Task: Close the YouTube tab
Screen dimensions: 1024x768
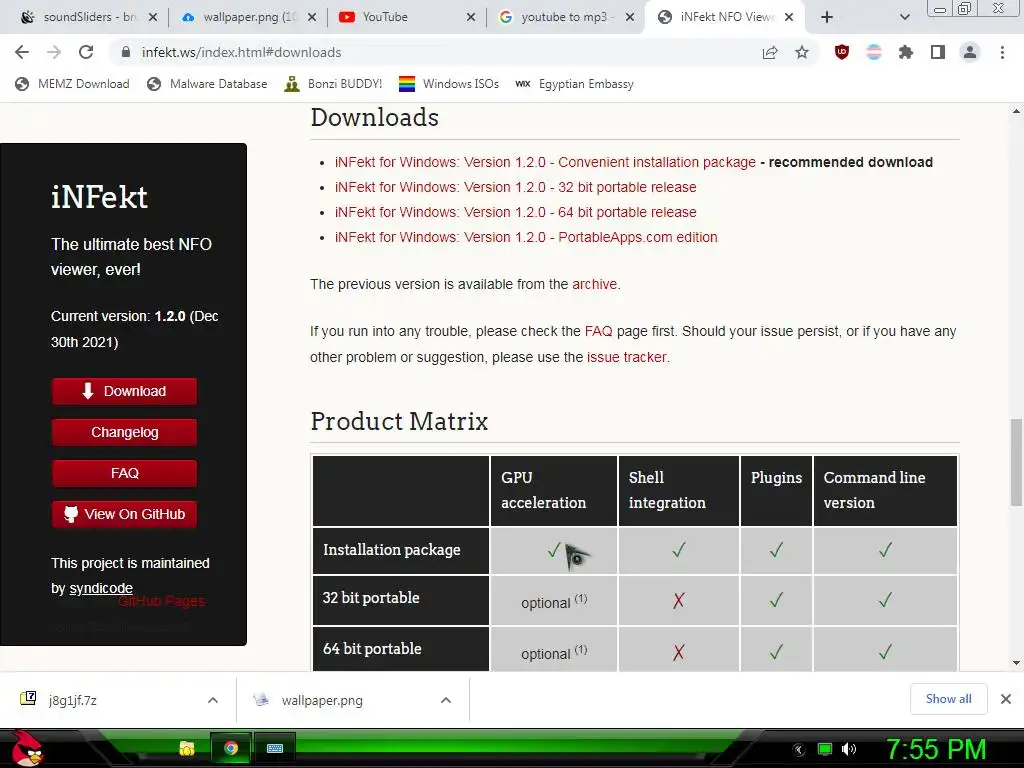Action: click(471, 18)
